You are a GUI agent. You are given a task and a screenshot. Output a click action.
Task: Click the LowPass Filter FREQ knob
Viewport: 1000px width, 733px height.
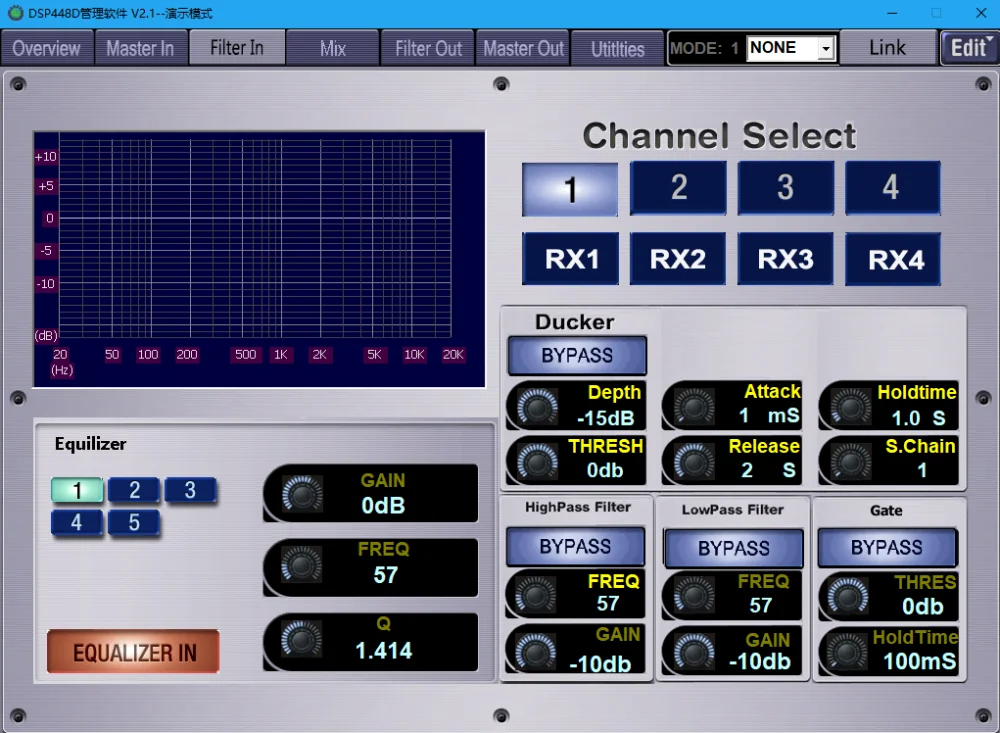[694, 595]
